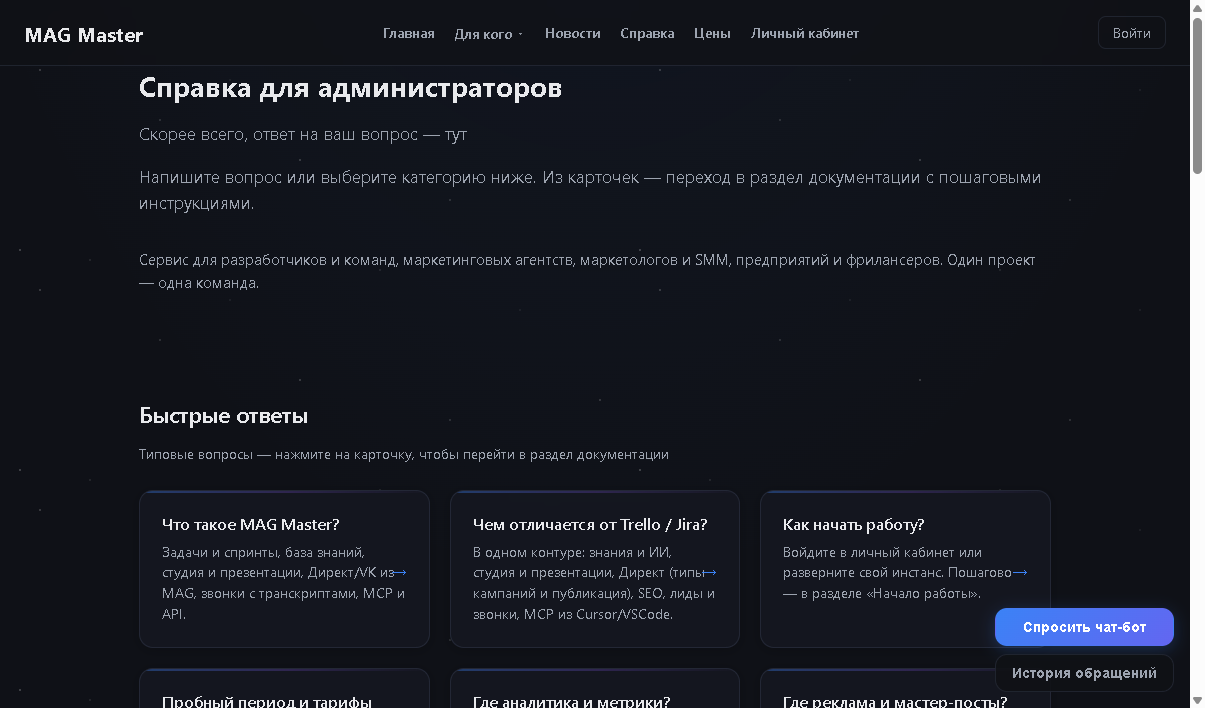Click arrow icon in 'Что такое MAG Master?' card
This screenshot has width=1205, height=708.
399,573
